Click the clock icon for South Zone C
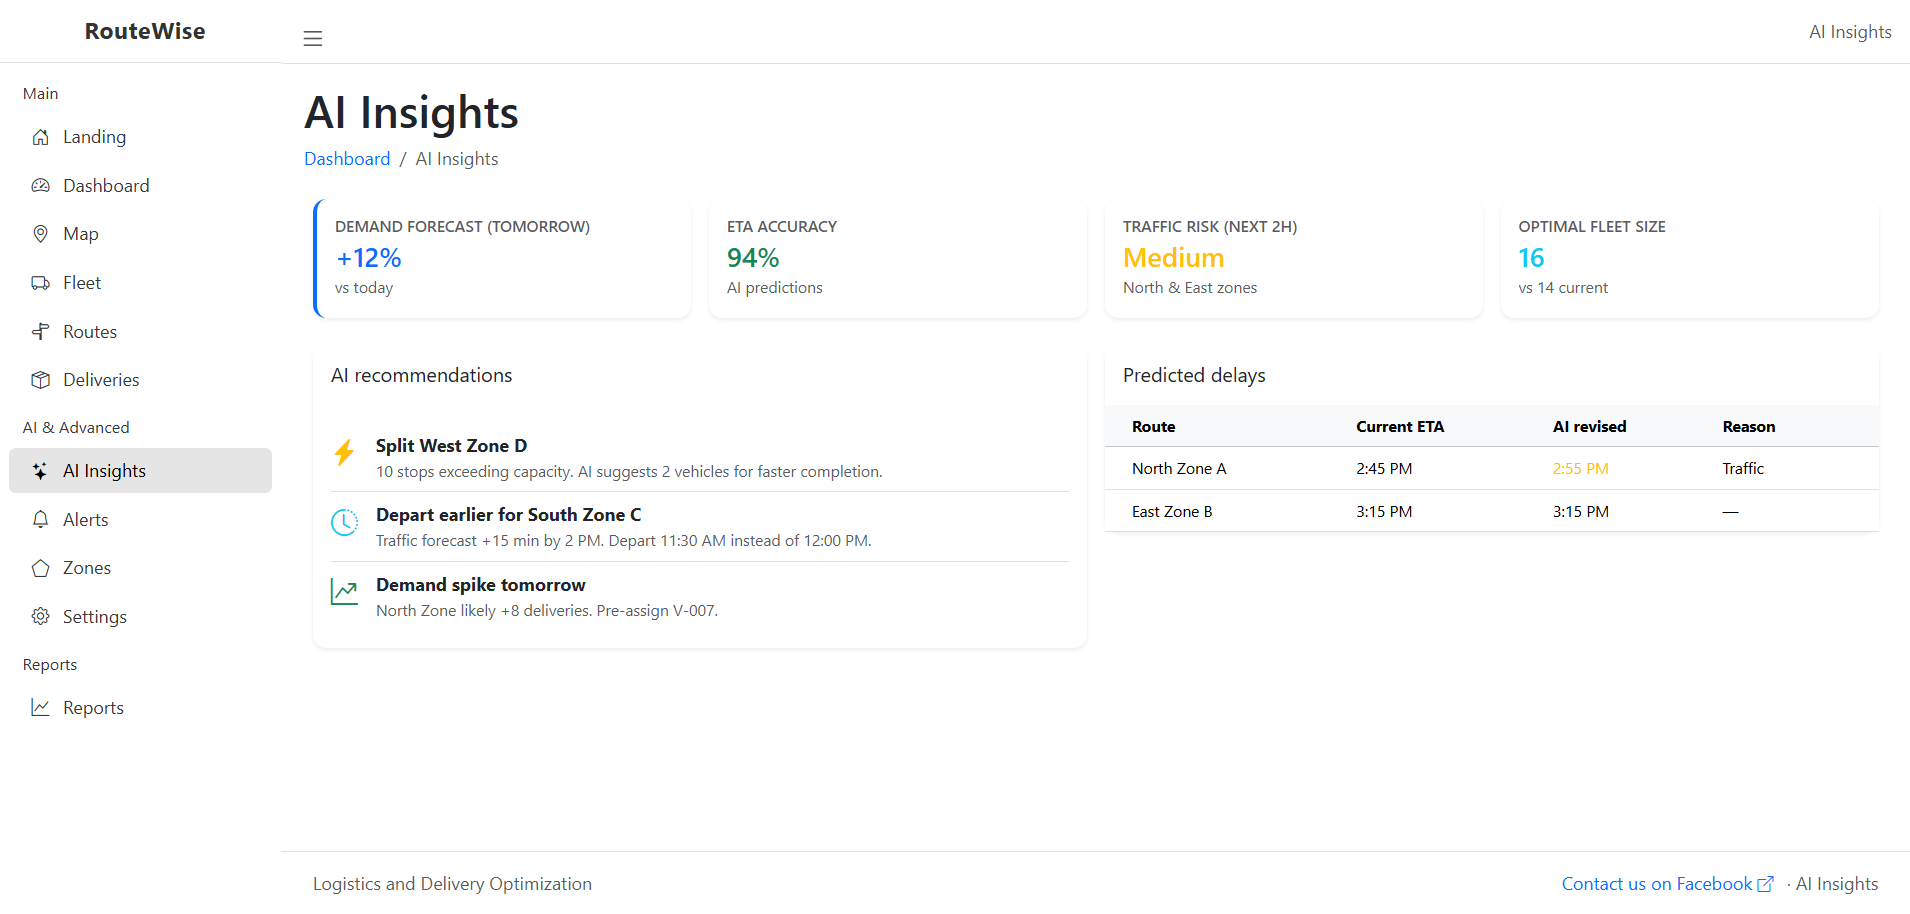 pyautogui.click(x=344, y=522)
